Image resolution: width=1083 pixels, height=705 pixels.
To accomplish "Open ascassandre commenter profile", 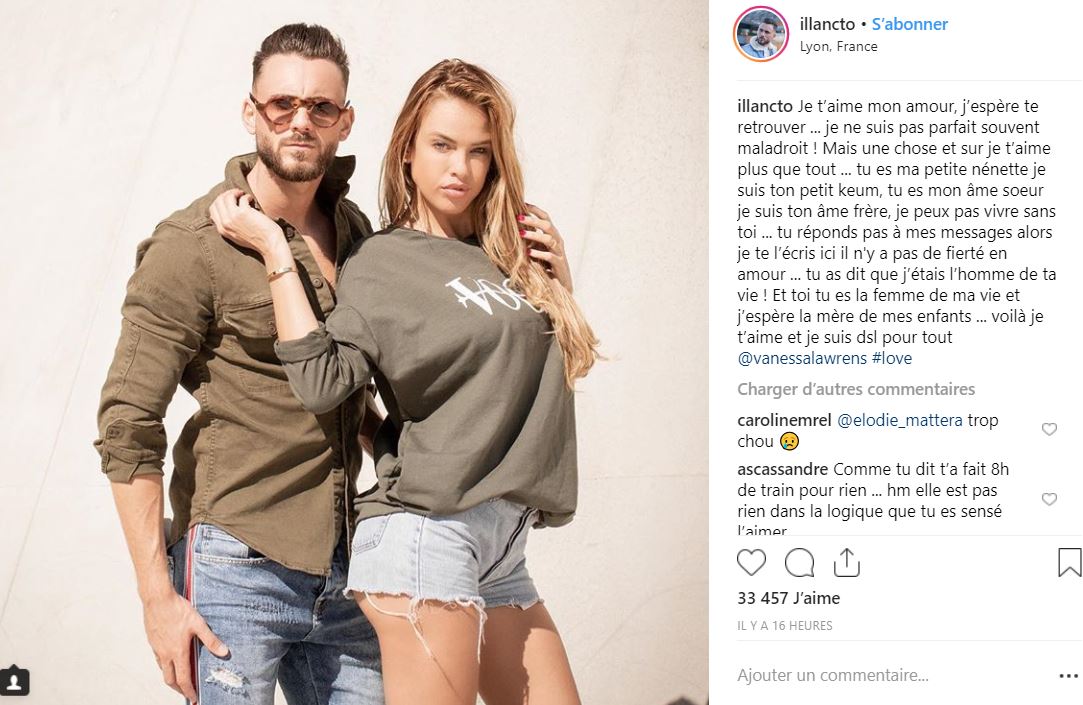I will [783, 470].
